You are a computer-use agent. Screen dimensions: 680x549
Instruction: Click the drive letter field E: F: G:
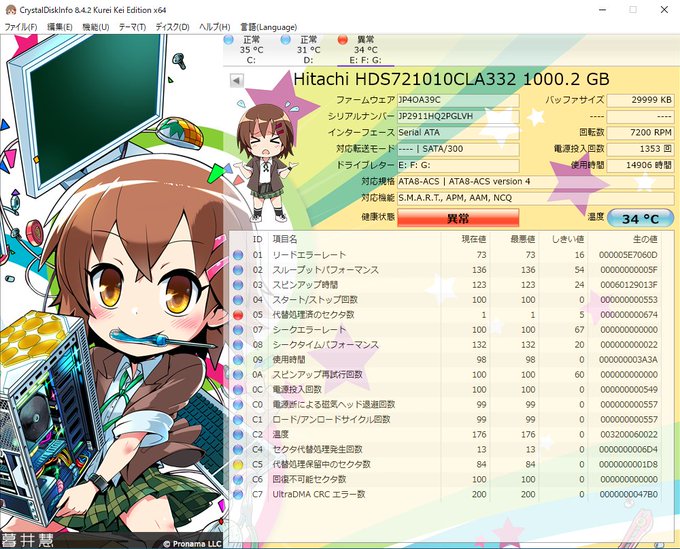pos(458,165)
